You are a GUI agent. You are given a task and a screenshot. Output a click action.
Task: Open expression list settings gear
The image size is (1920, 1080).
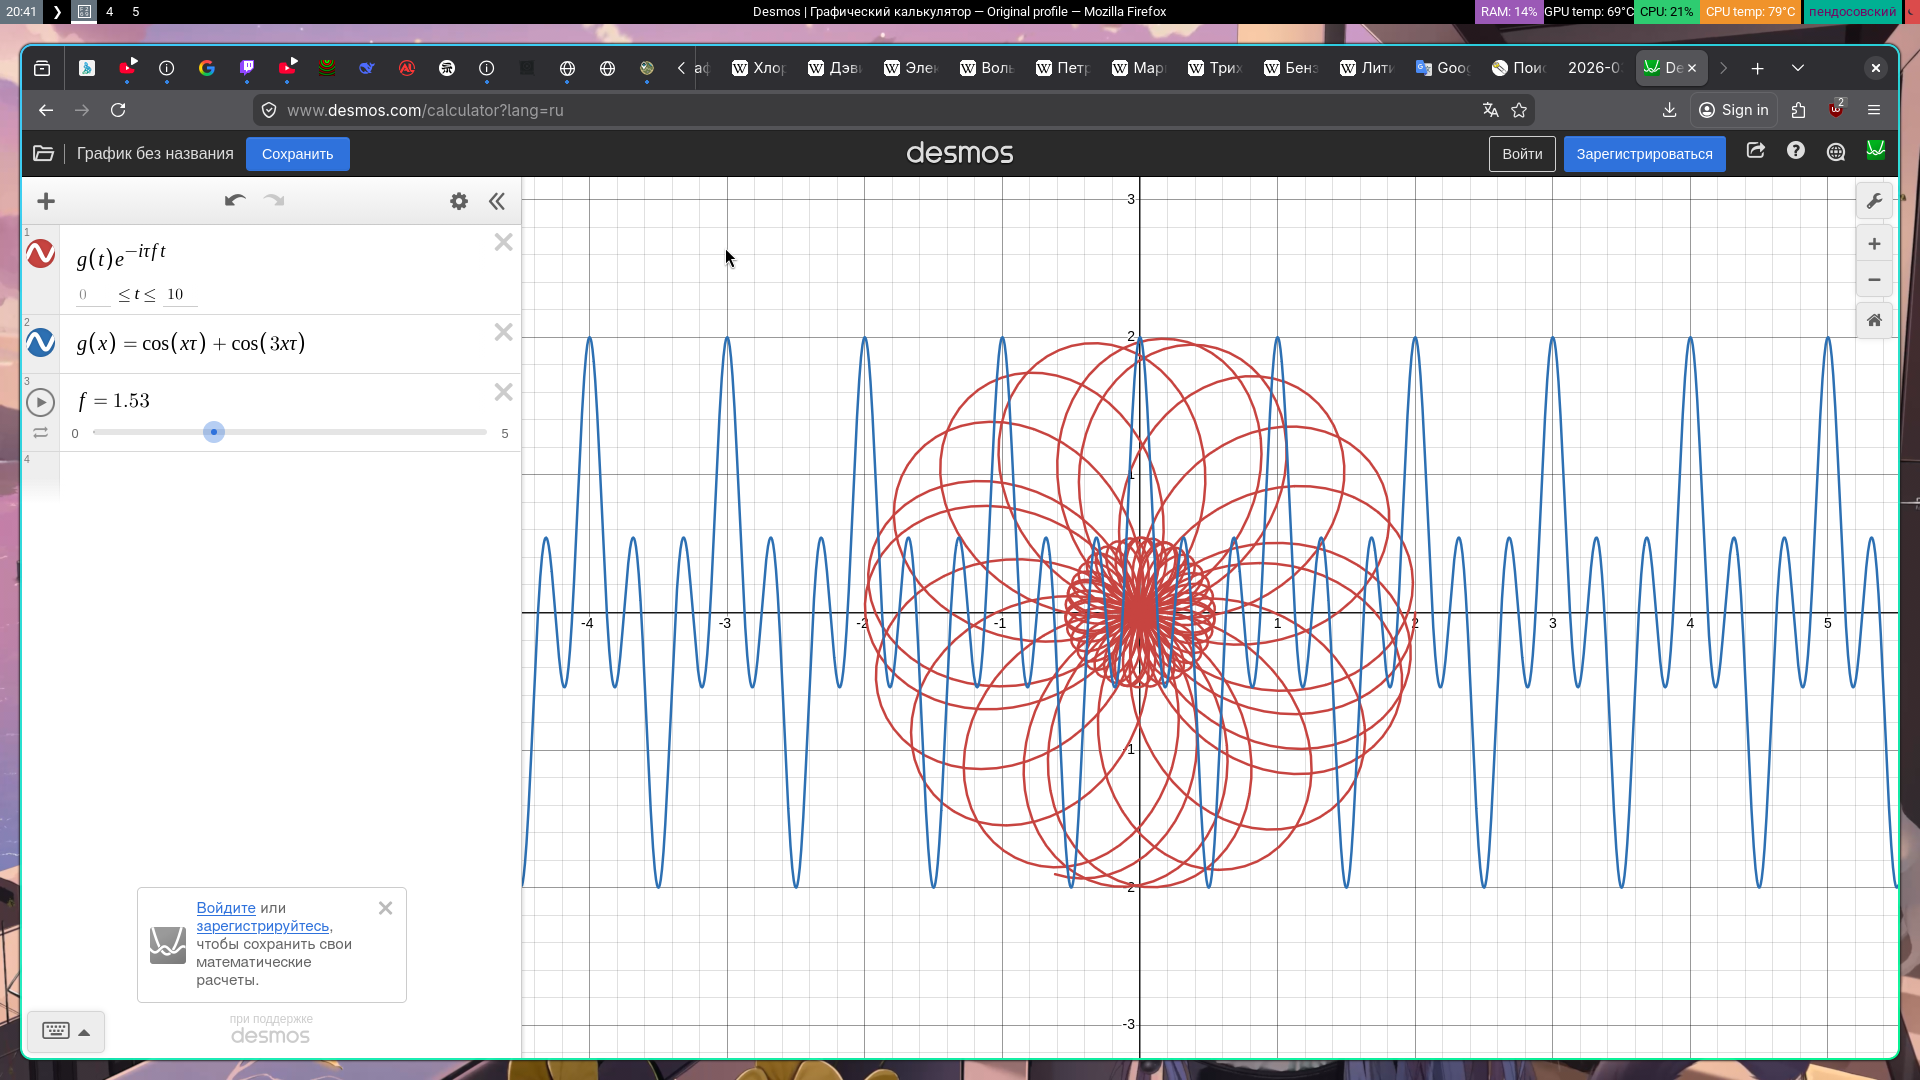459,201
